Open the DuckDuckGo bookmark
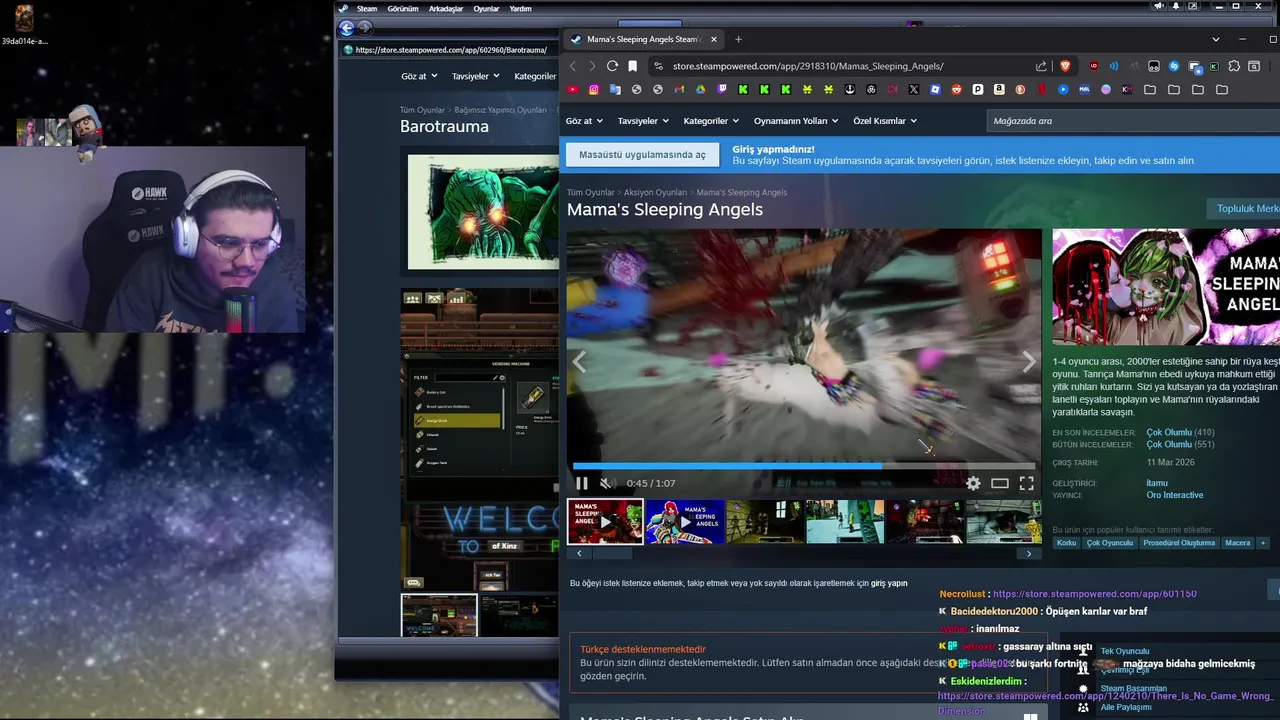Viewport: 1280px width, 720px height. (x=1020, y=90)
